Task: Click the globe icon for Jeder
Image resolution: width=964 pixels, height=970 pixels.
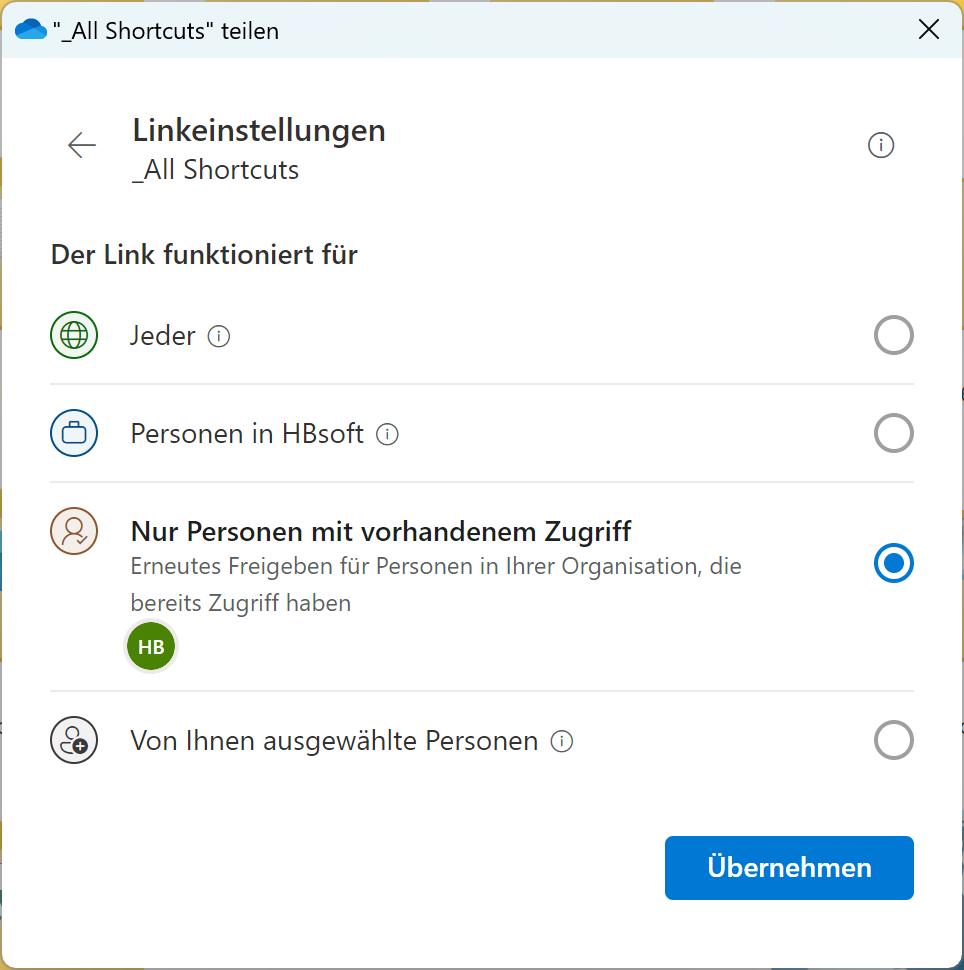Action: (x=74, y=335)
